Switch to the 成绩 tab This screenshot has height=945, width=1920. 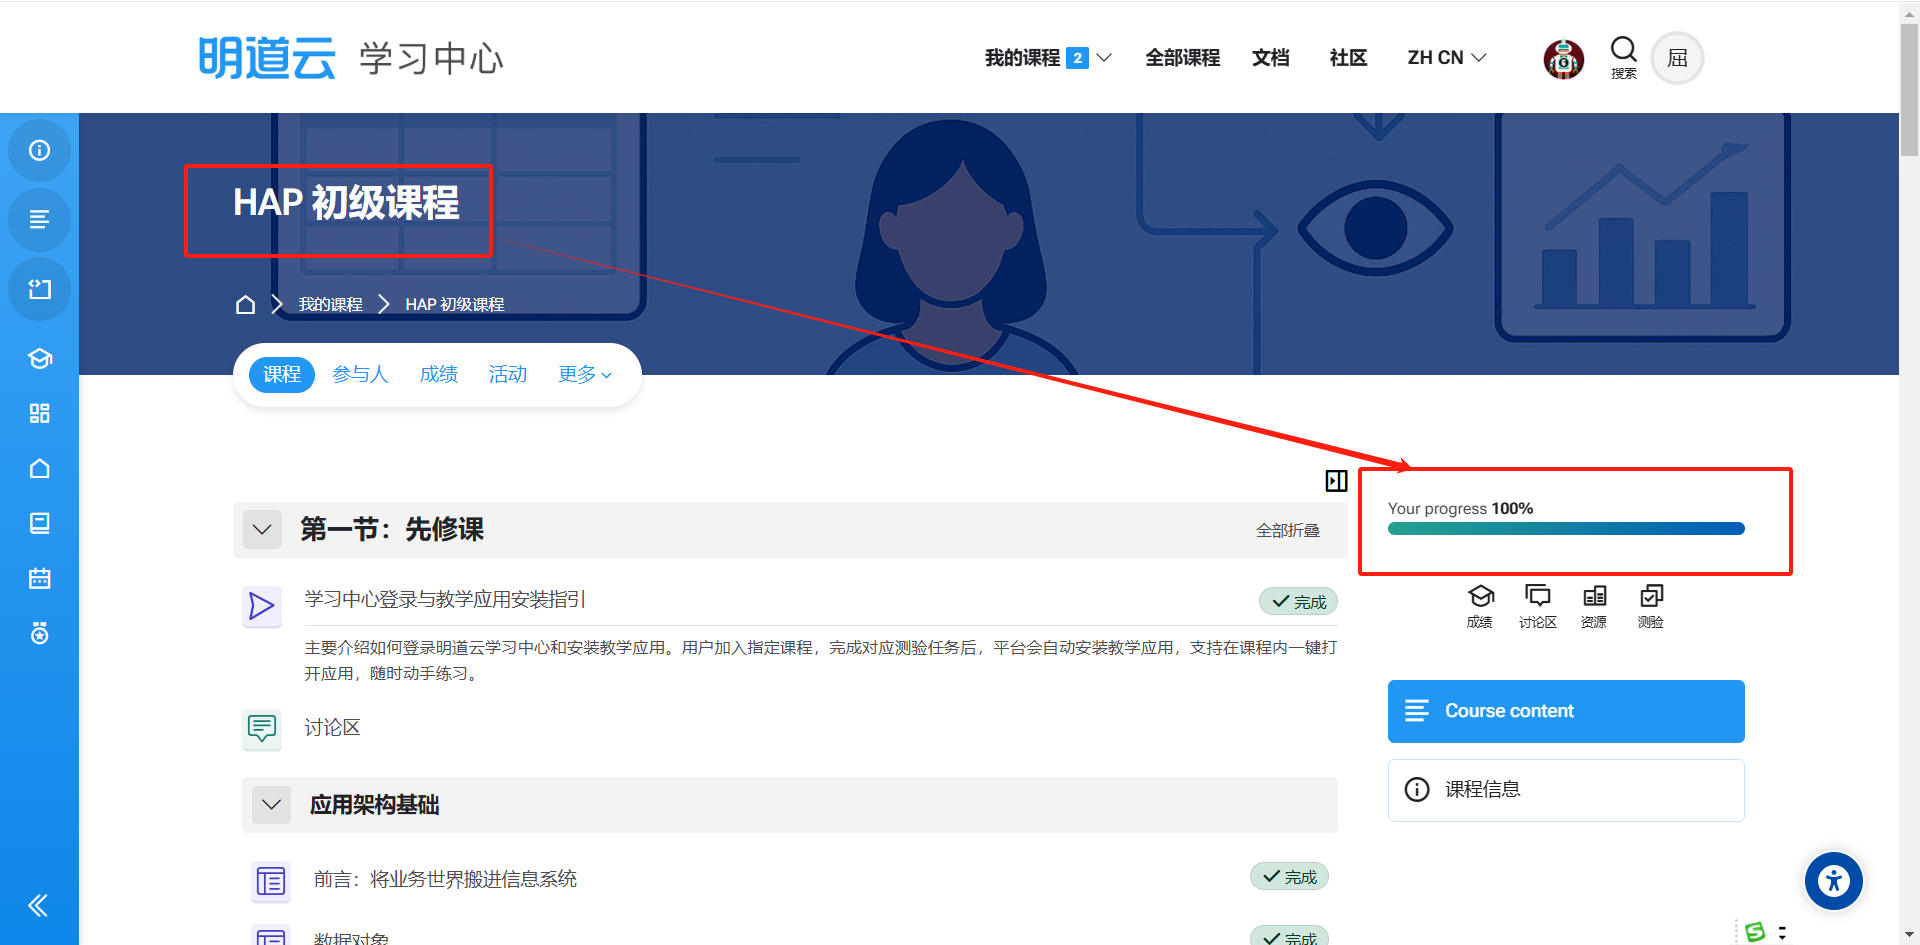click(439, 374)
